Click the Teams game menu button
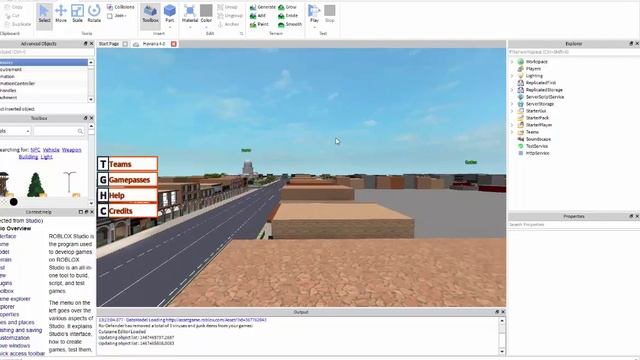 [127, 164]
